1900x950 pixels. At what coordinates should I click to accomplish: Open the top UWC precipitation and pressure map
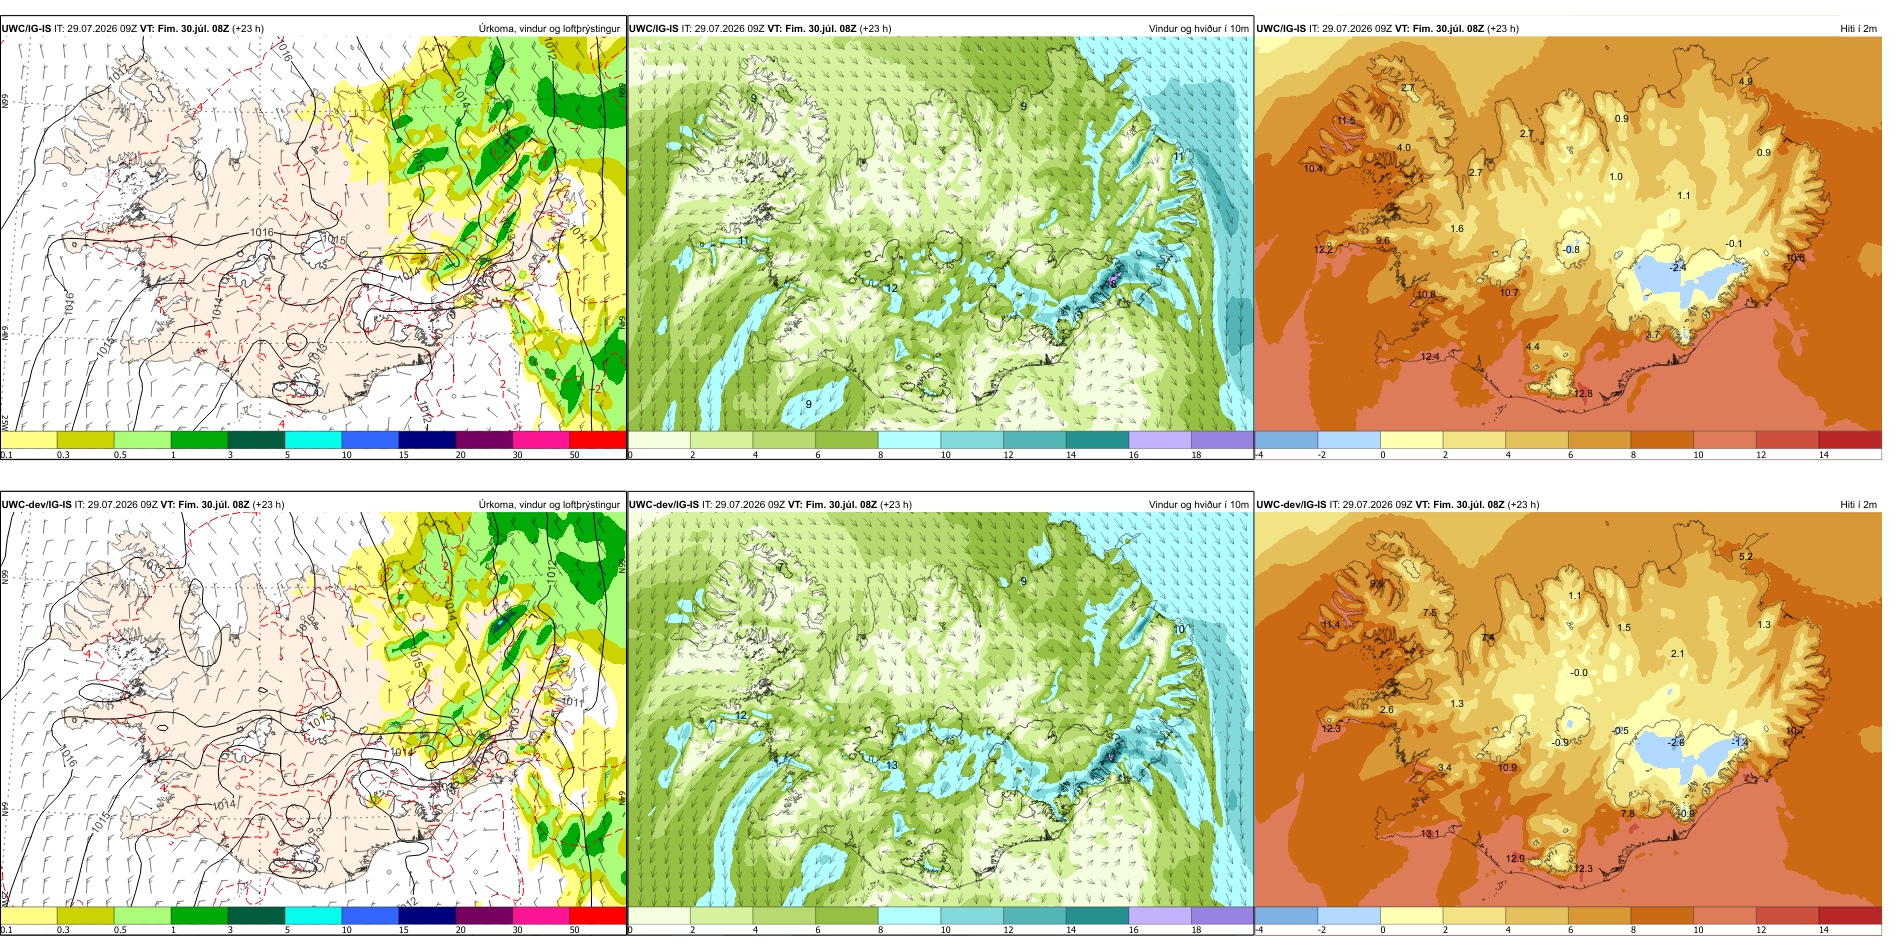pyautogui.click(x=313, y=234)
